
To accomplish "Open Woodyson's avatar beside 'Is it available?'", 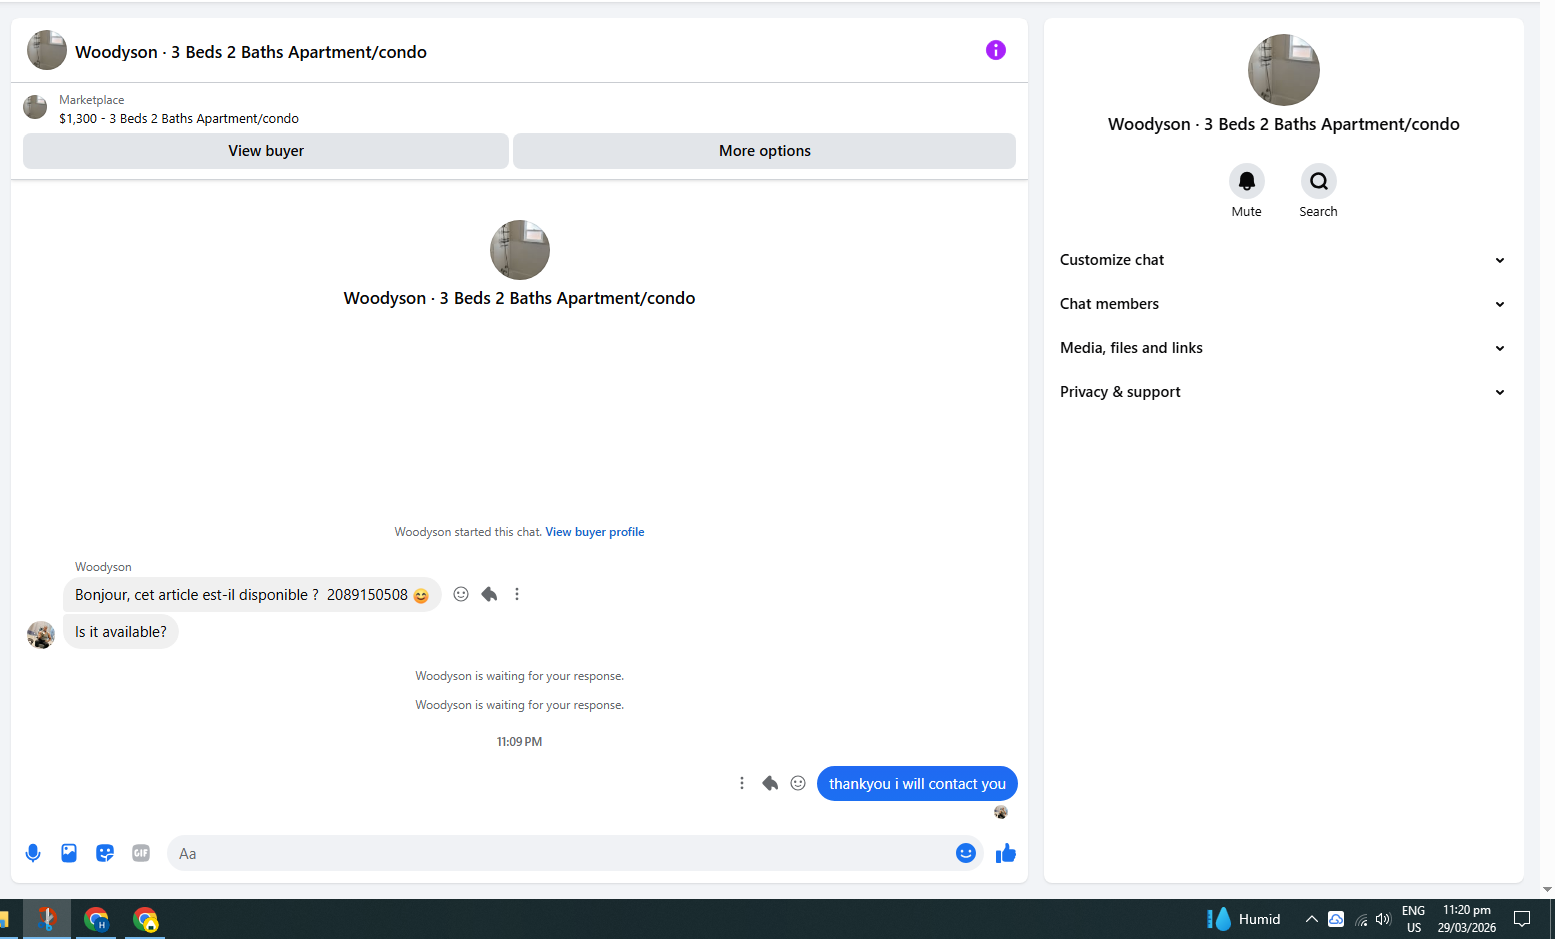I will coord(41,635).
